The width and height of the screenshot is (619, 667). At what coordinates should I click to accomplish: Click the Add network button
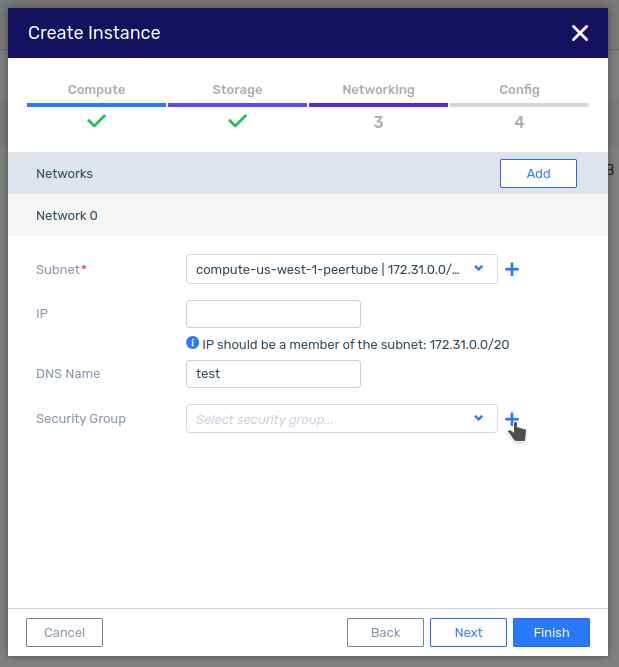[x=538, y=174]
